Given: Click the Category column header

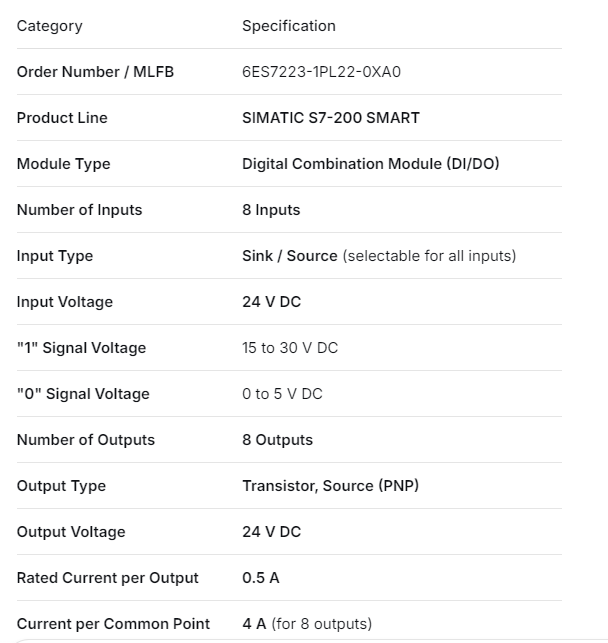Looking at the screenshot, I should click(x=49, y=26).
